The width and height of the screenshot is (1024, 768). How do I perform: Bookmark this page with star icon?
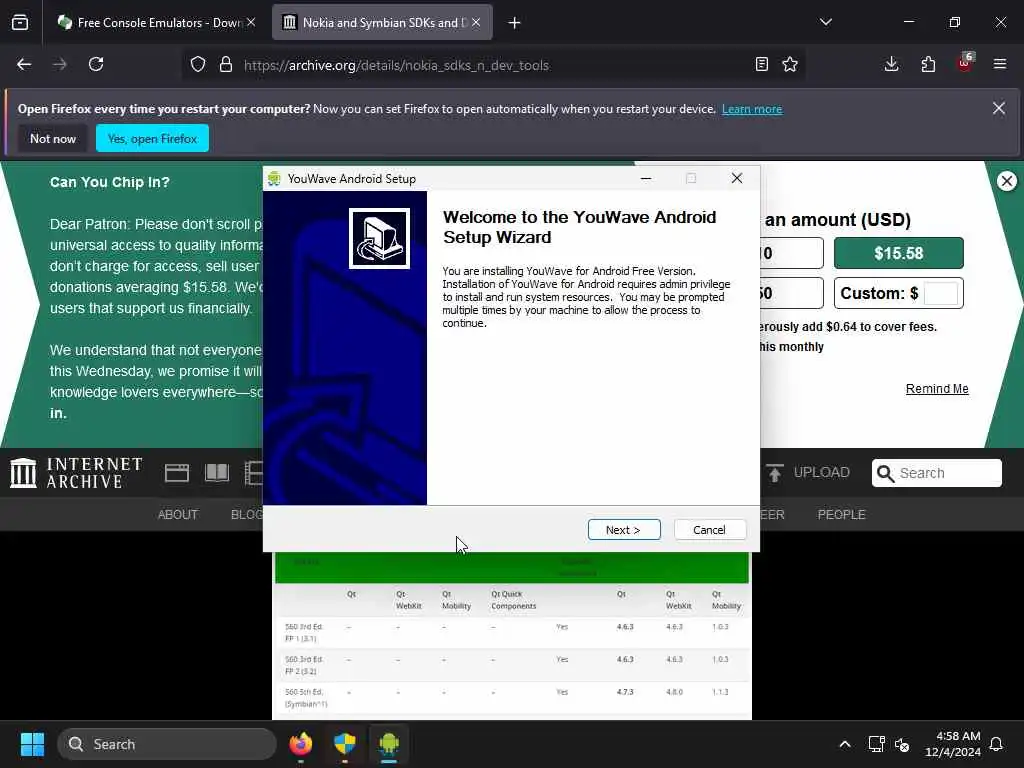(790, 65)
